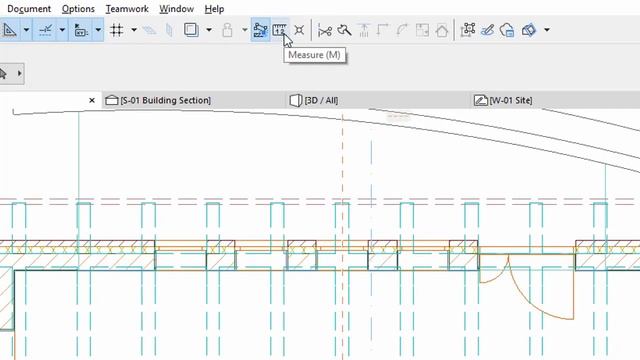Expand dropdown next to Trace icon
This screenshot has height=360, width=640.
(x=209, y=30)
